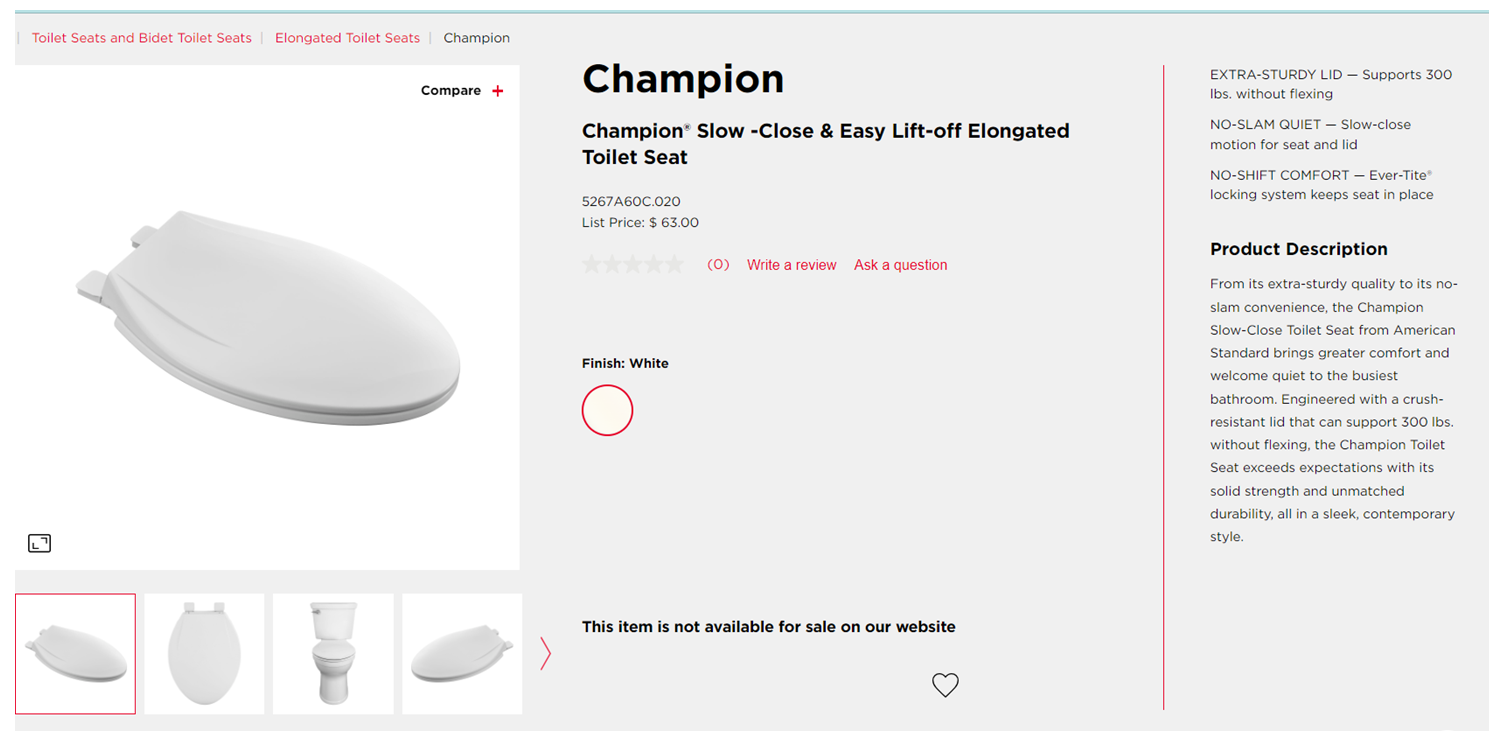This screenshot has height=750, width=1500.
Task: Click the star rating display
Action: 632,265
